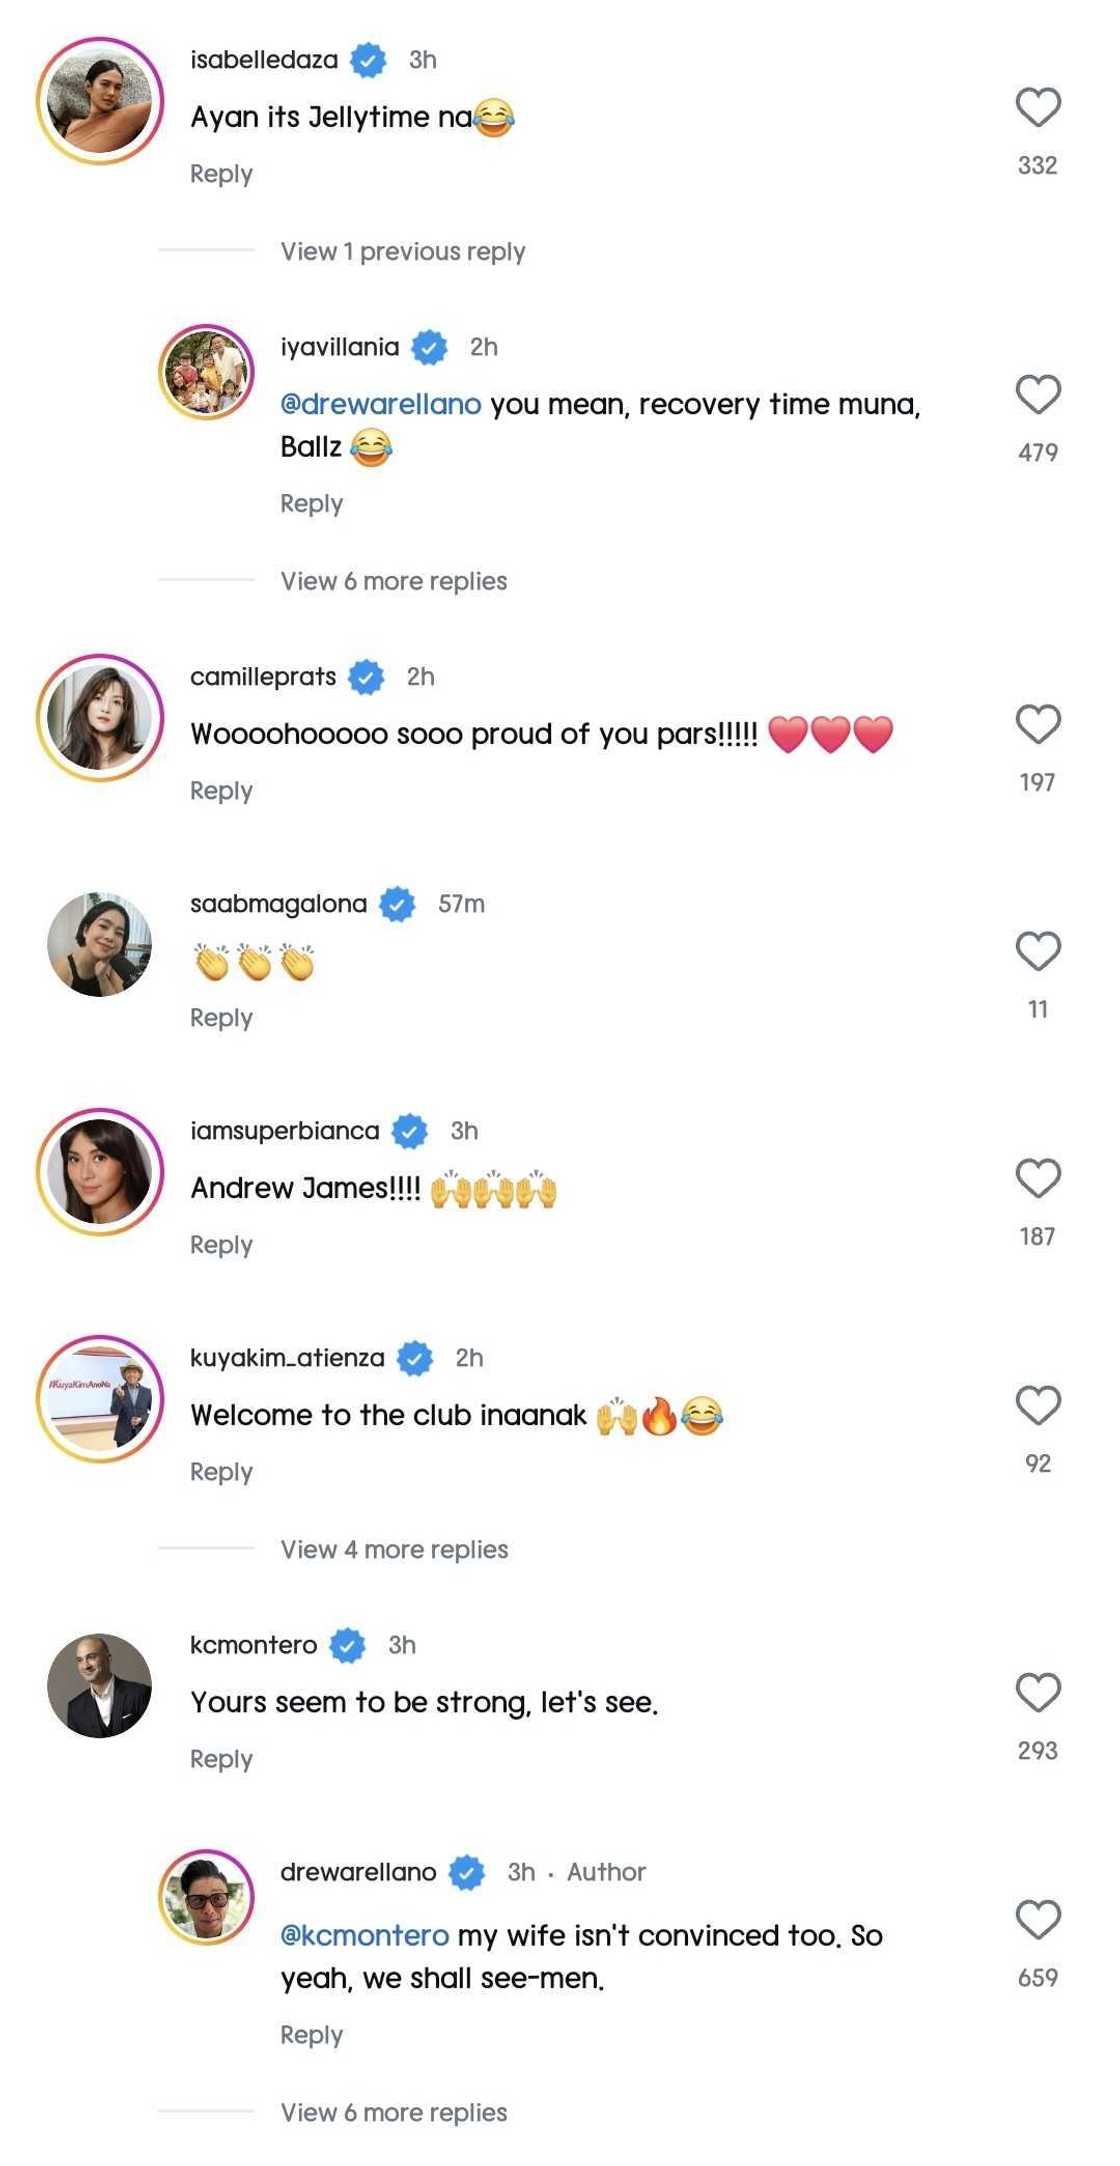Tap heart on saabmagalona's clapping comment
1120x2166 pixels.
tap(1037, 952)
